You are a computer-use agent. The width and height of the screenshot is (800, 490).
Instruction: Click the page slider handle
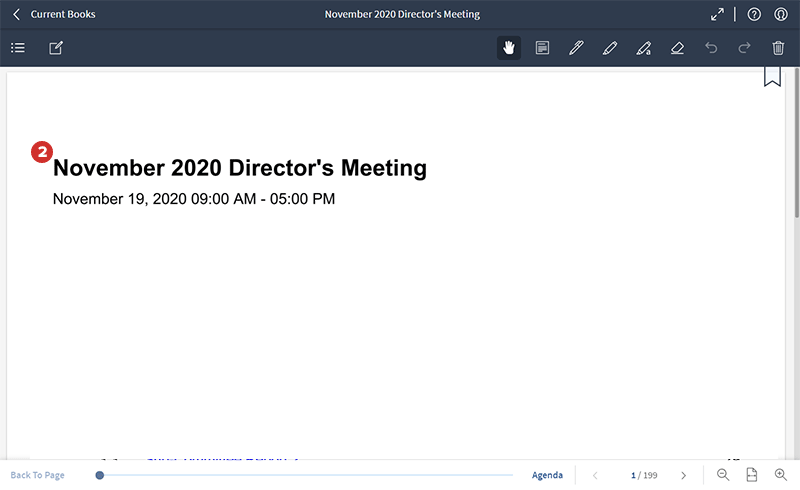coord(100,475)
